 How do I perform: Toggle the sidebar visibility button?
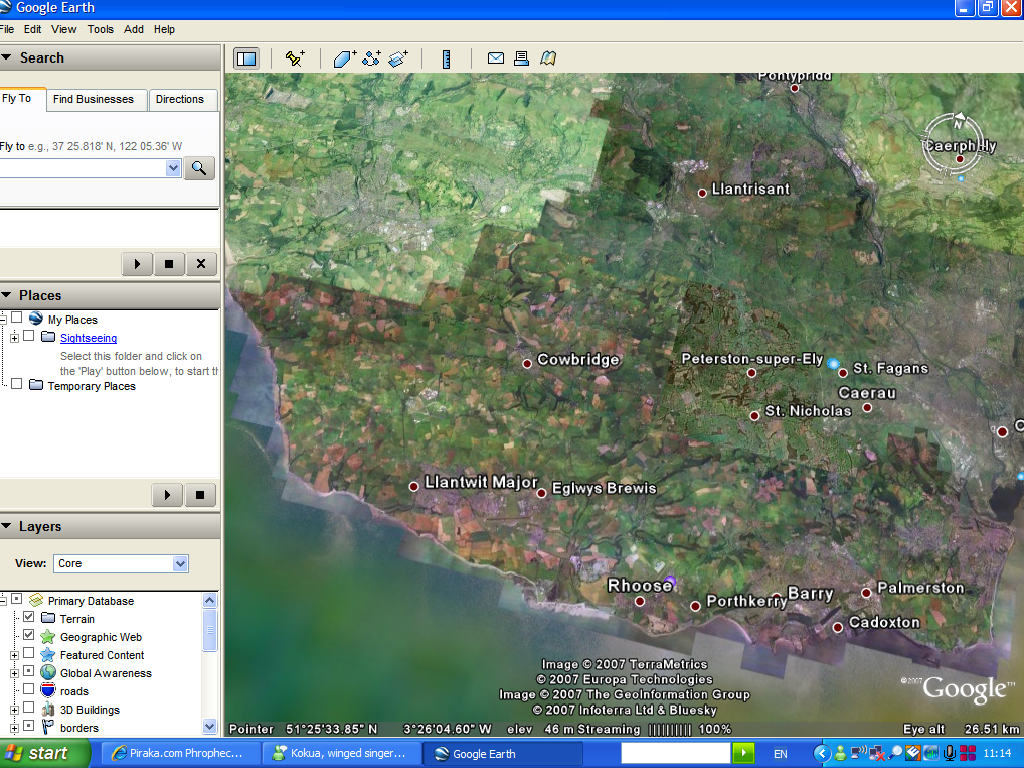click(x=246, y=59)
